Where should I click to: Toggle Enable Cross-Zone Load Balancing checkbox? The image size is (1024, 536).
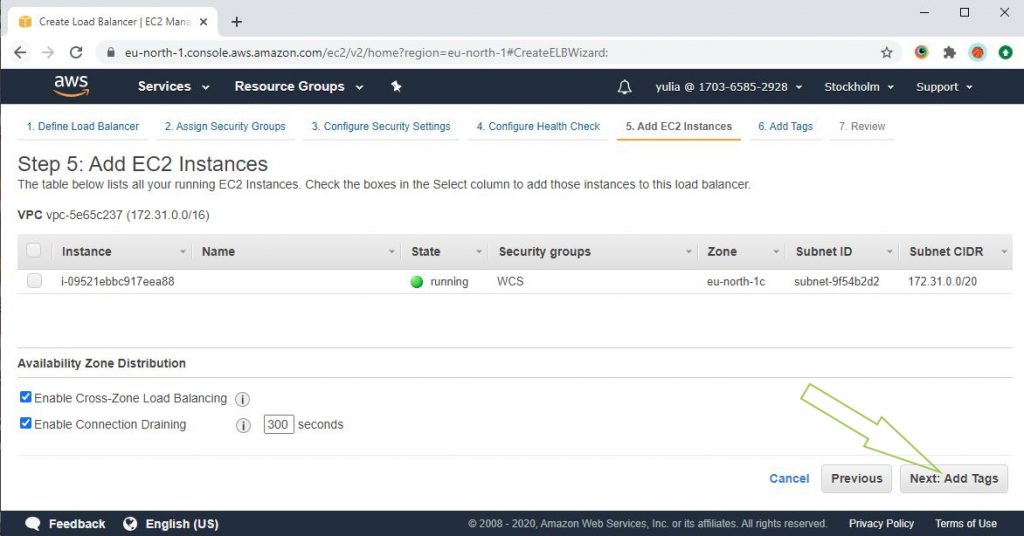coord(25,397)
